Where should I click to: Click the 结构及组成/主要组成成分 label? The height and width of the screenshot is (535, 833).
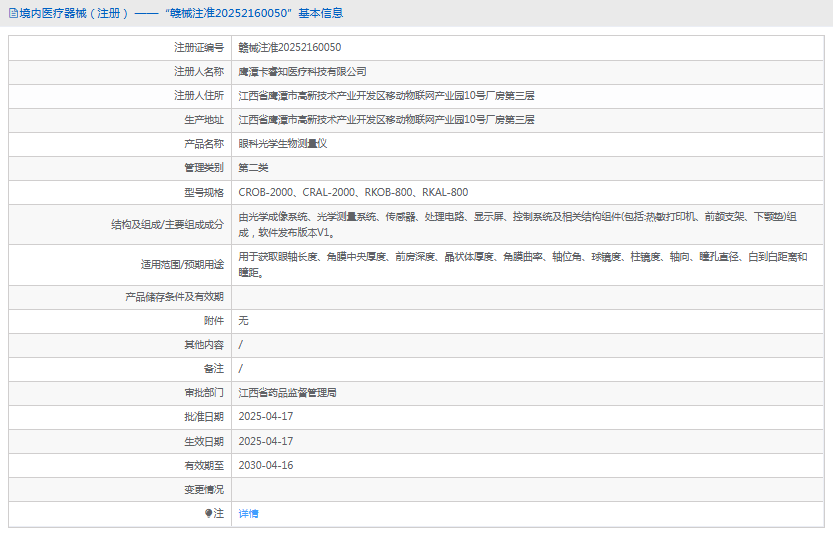coord(167,225)
